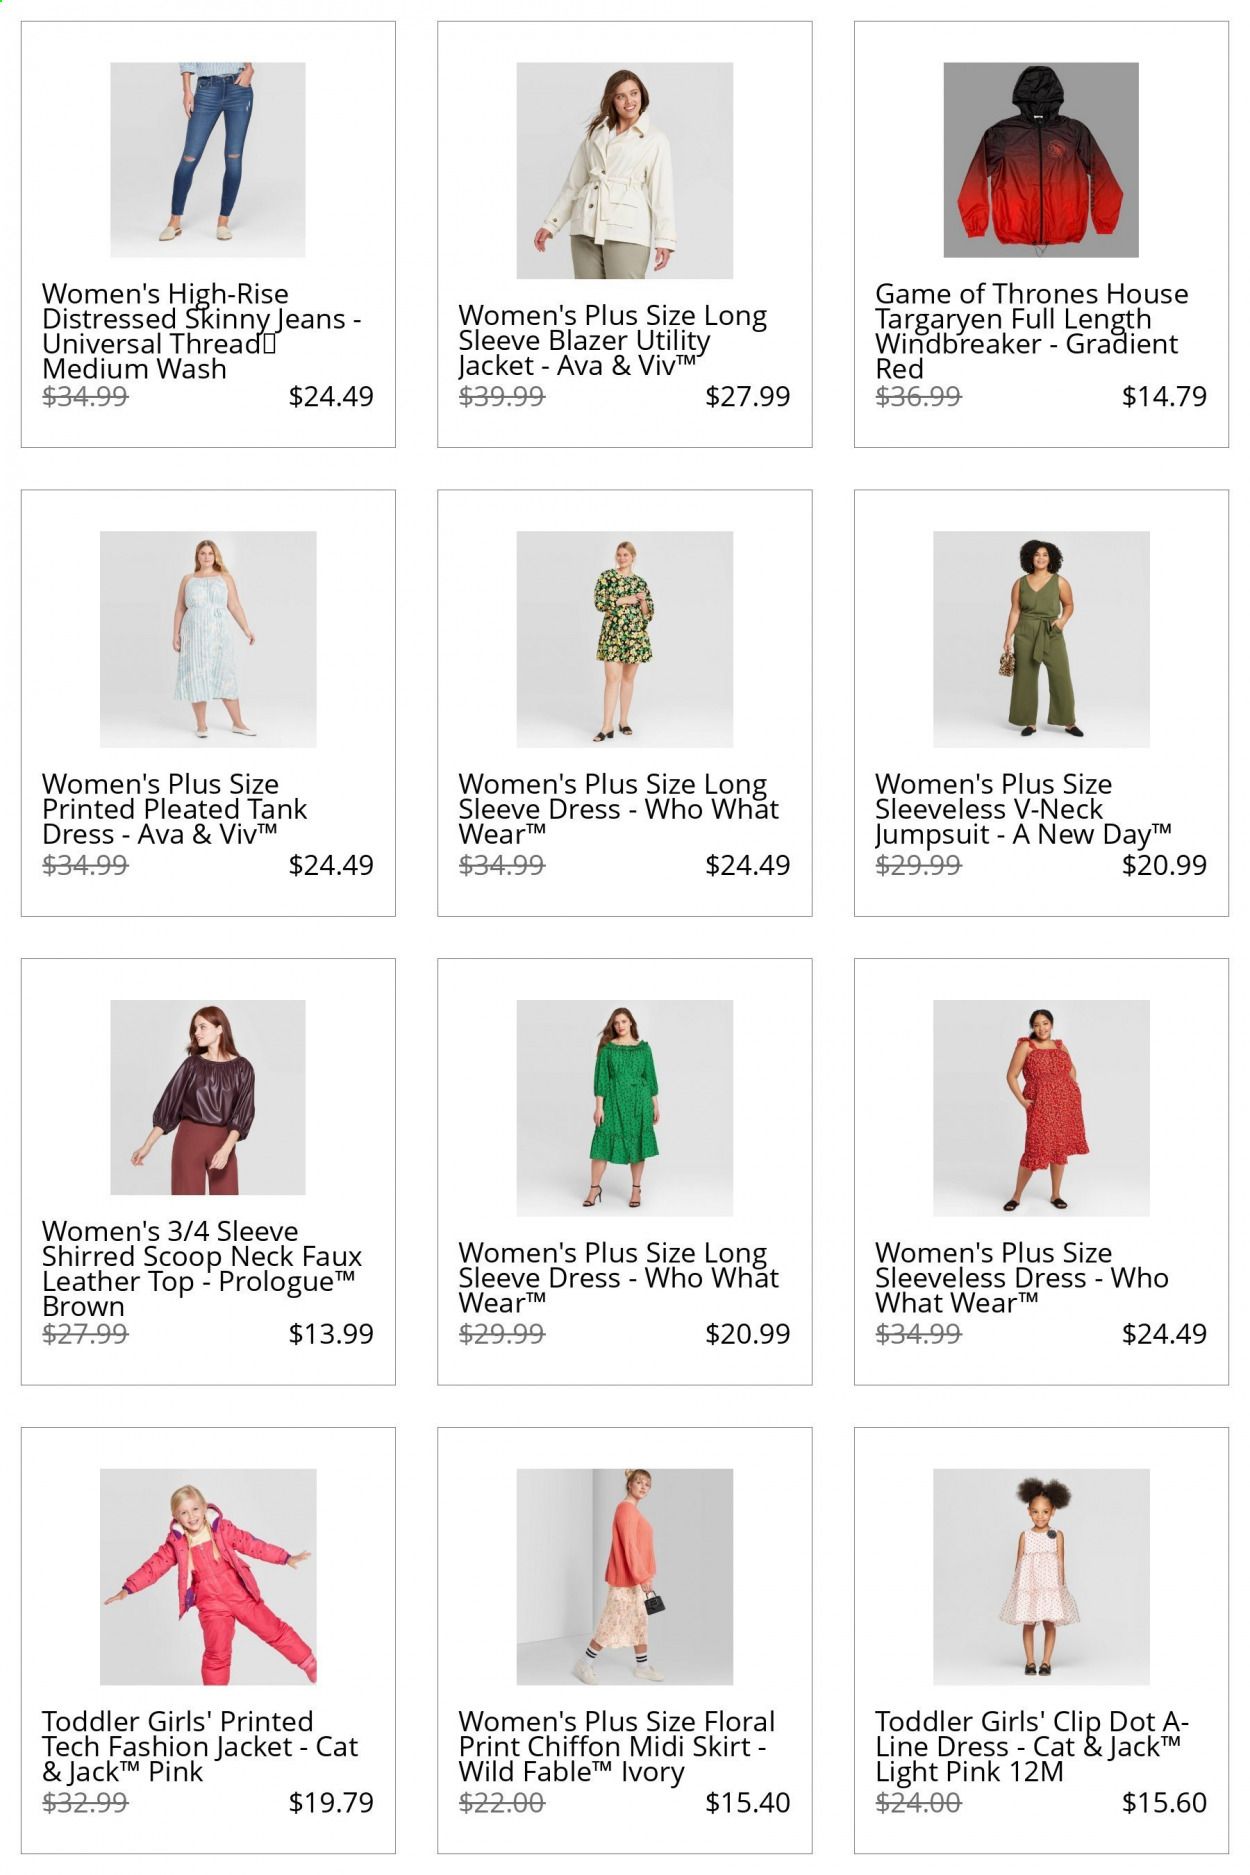The height and width of the screenshot is (1875, 1250).
Task: Select the green long sleeve dress image
Action: pyautogui.click(x=624, y=1107)
